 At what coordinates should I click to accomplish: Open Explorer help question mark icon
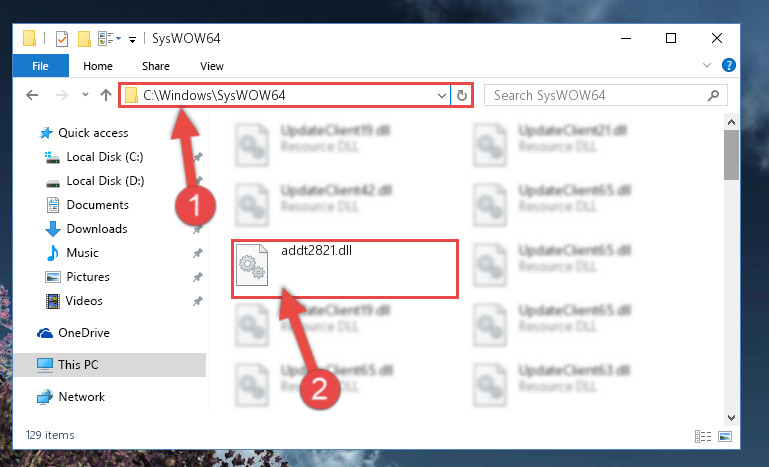pos(729,65)
